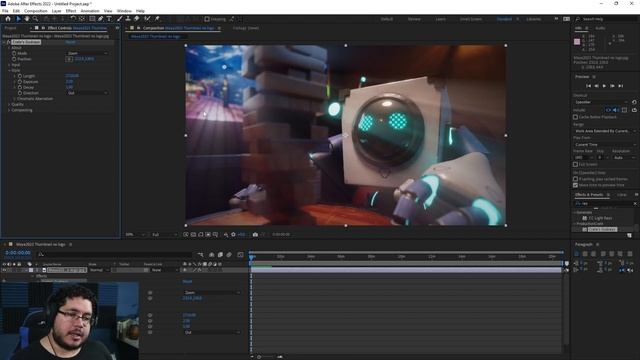Expand the Input group in Effect Controls

click(x=9, y=64)
